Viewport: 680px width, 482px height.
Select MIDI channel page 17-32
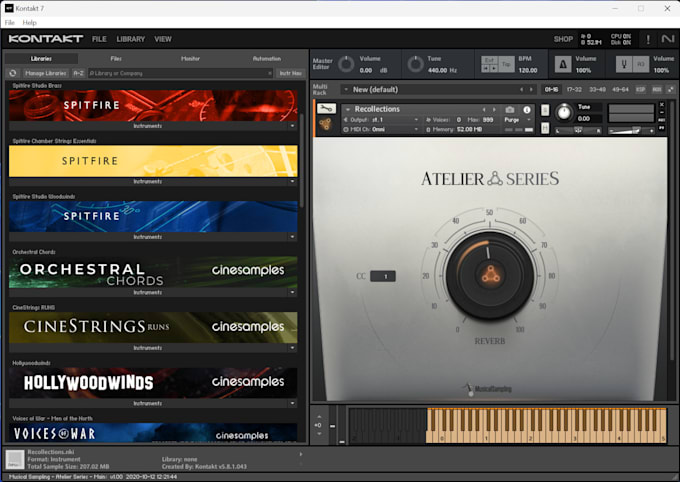click(574, 89)
